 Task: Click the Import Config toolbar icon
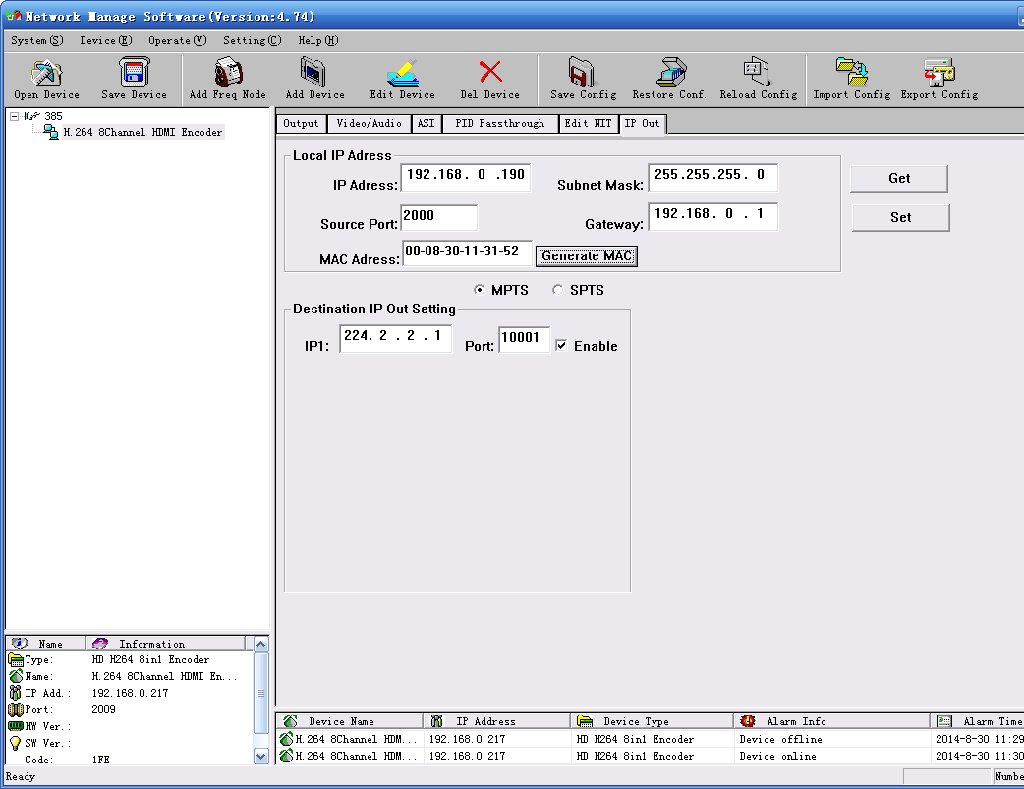pos(852,72)
